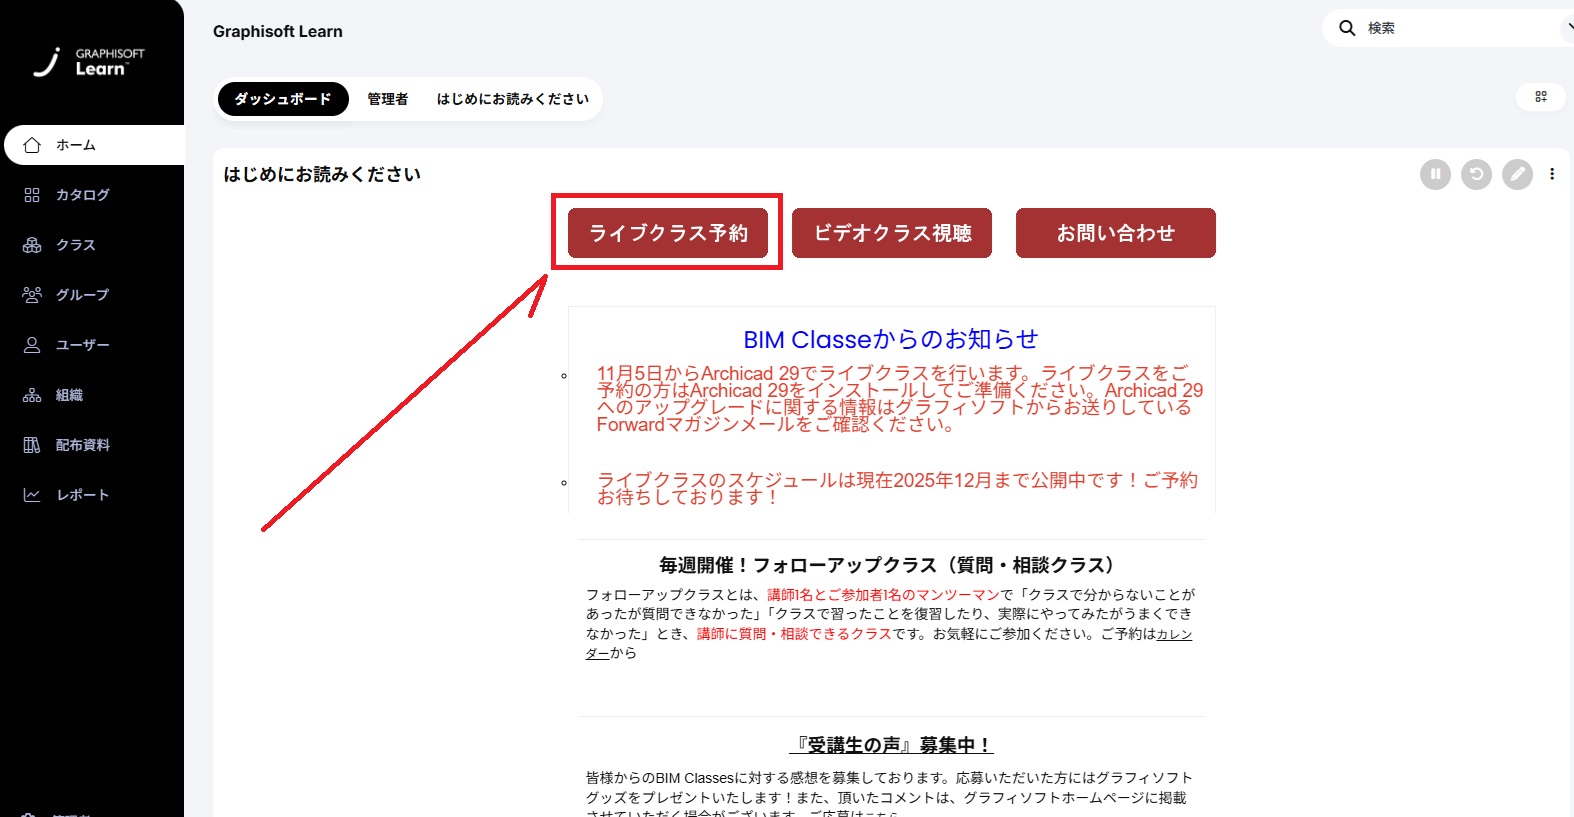Viewport: 1574px width, 817px height.
Task: Click the refresh icon on the widget
Action: pos(1476,174)
